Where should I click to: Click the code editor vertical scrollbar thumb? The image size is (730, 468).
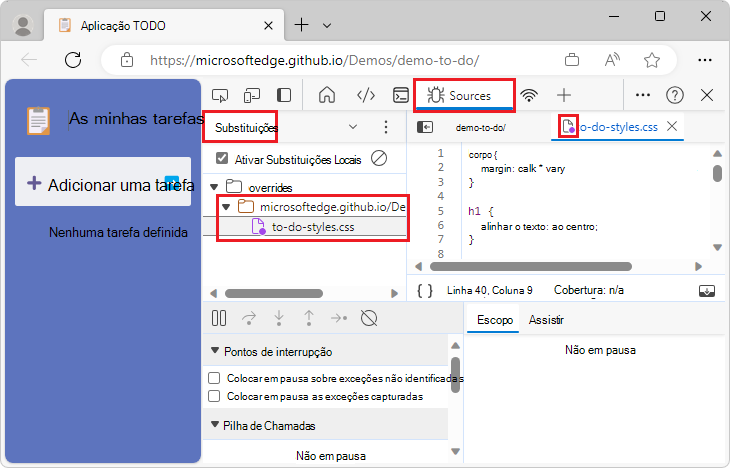[x=717, y=173]
